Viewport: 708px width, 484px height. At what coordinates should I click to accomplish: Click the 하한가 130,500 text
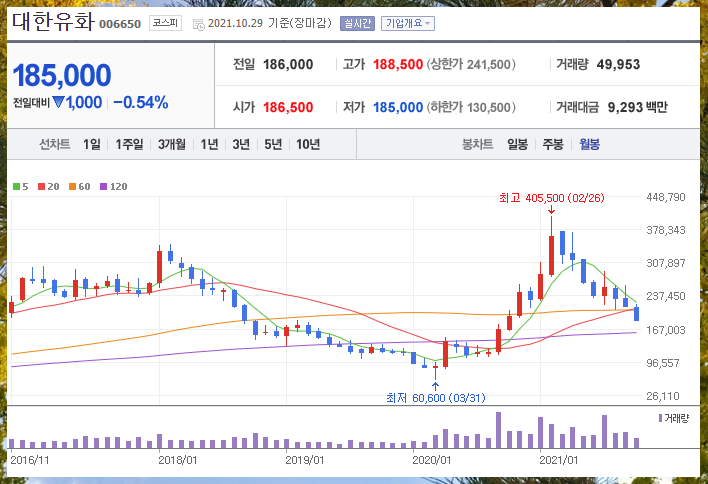pyautogui.click(x=471, y=107)
